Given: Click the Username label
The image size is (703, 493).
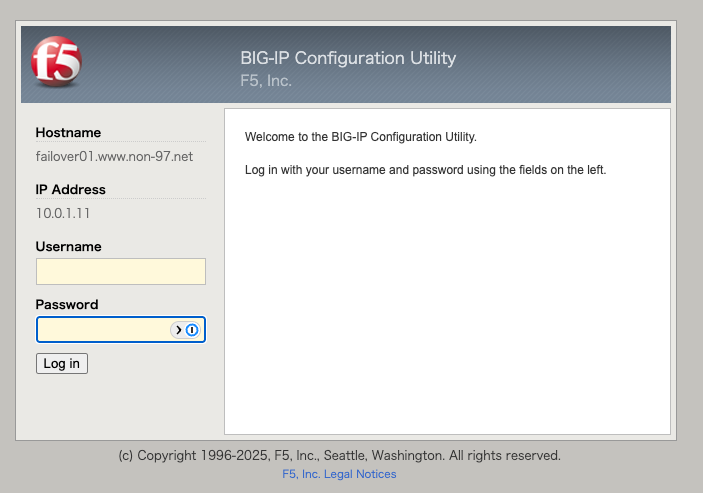Looking at the screenshot, I should [69, 246].
